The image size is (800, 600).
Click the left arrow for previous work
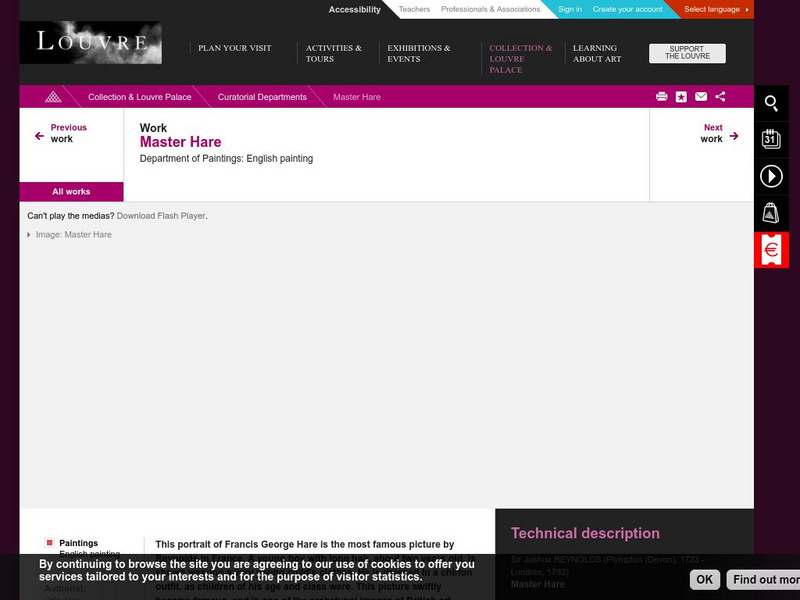click(39, 136)
